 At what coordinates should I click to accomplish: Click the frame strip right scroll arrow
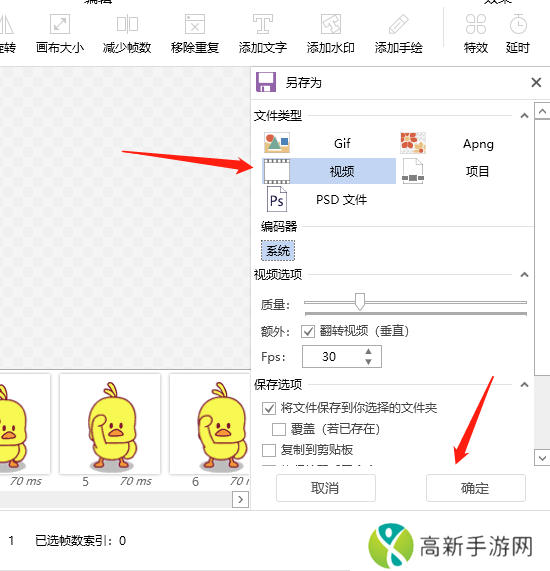point(240,500)
